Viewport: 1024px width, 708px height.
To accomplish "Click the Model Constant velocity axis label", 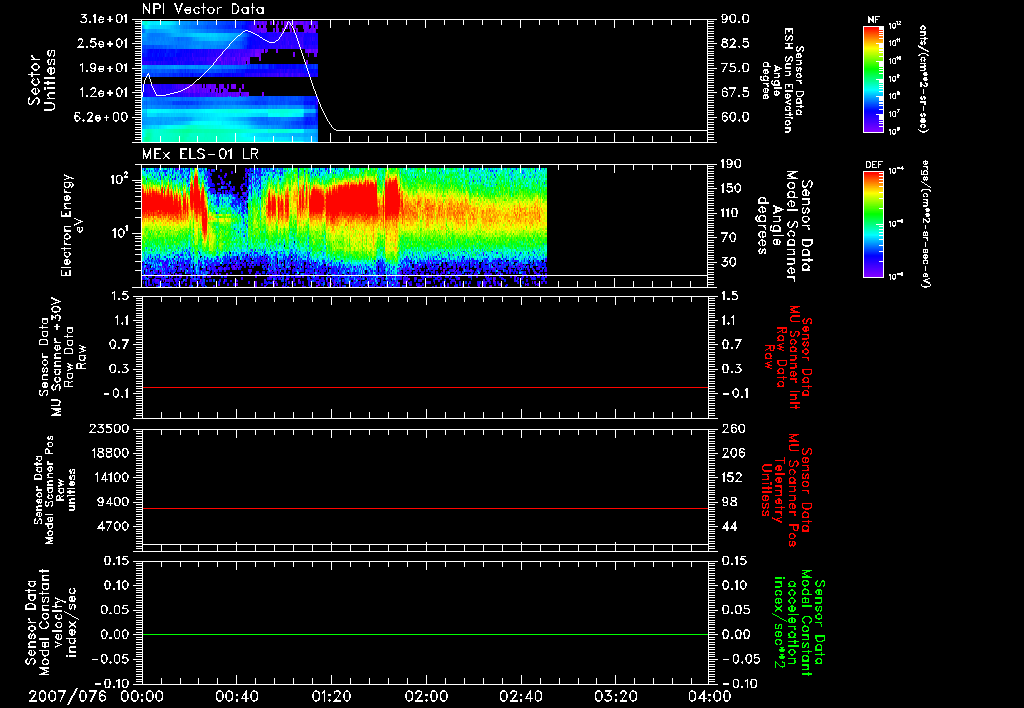I will tap(50, 622).
